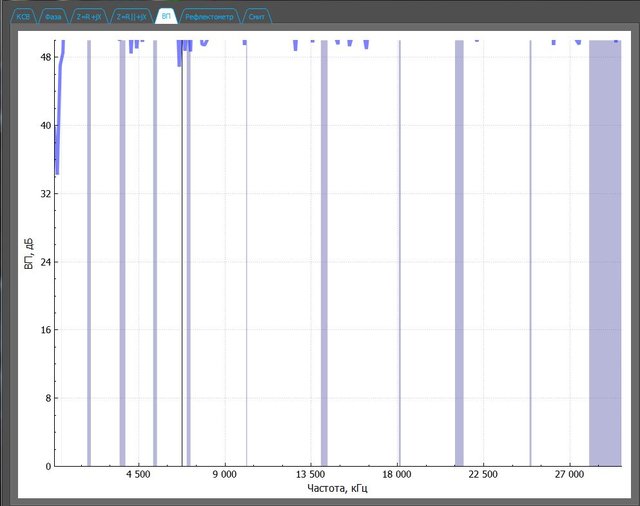Click the wide shaded band past 27 000 kHz

(x=604, y=250)
